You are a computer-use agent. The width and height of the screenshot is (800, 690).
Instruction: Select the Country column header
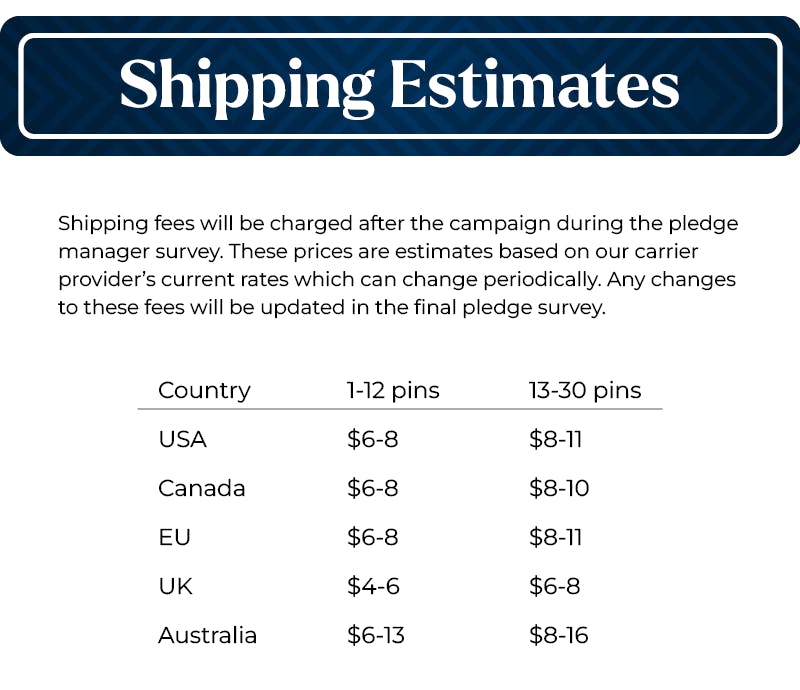coord(204,390)
